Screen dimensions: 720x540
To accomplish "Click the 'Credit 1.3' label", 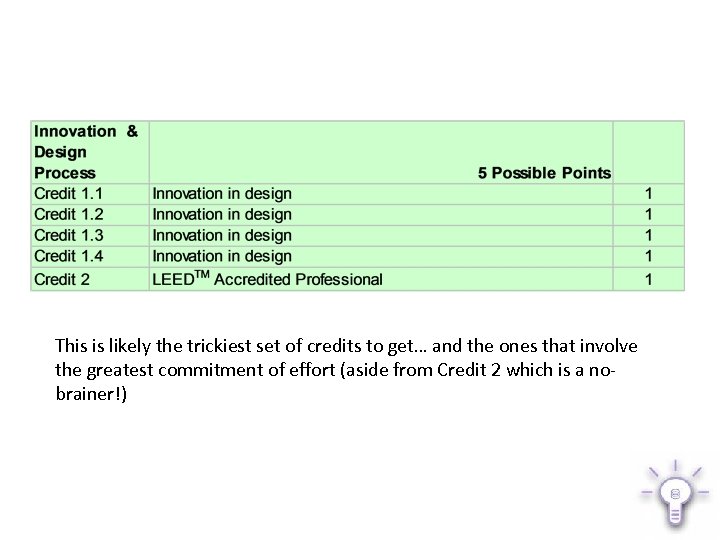I will coord(69,235).
